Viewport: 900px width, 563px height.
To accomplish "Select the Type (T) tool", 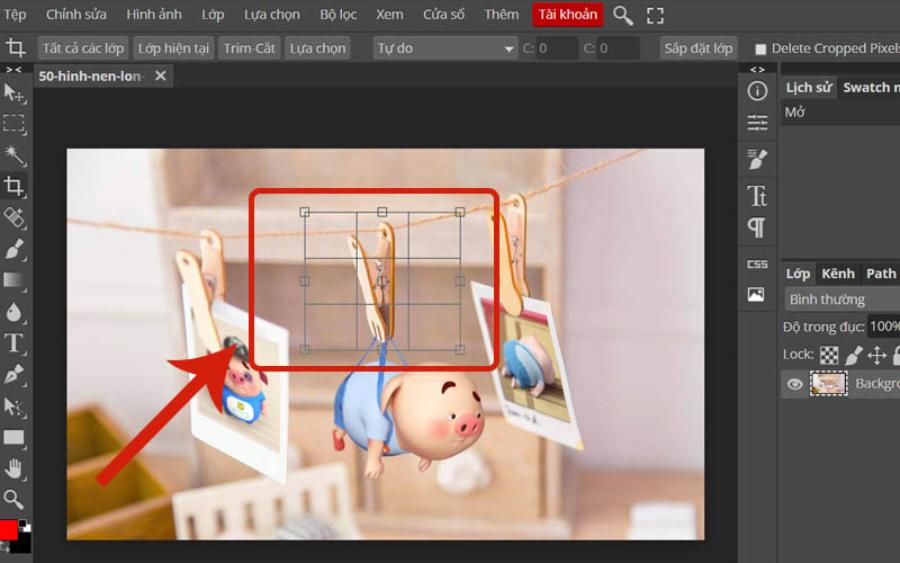I will [x=14, y=343].
